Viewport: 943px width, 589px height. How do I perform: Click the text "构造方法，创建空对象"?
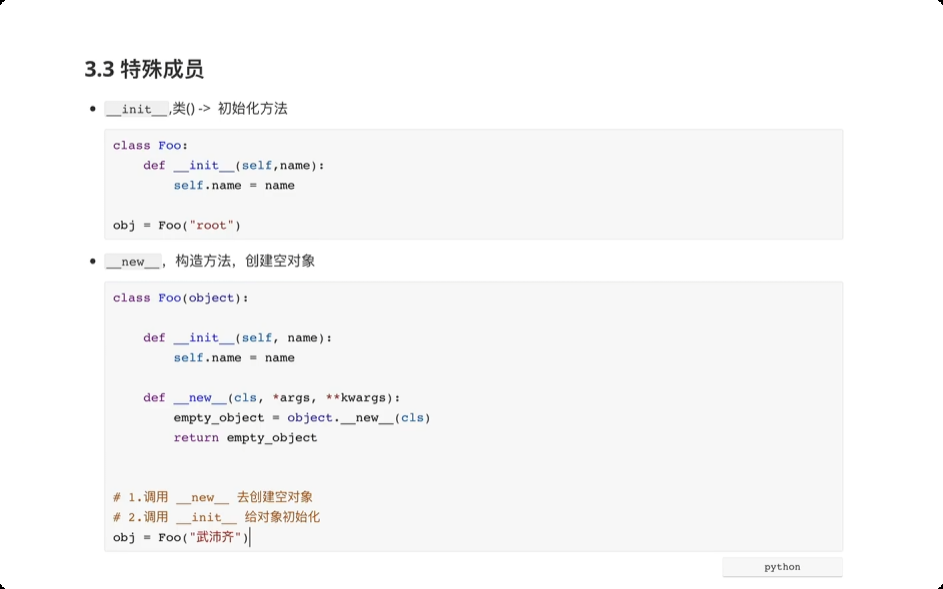pyautogui.click(x=245, y=261)
